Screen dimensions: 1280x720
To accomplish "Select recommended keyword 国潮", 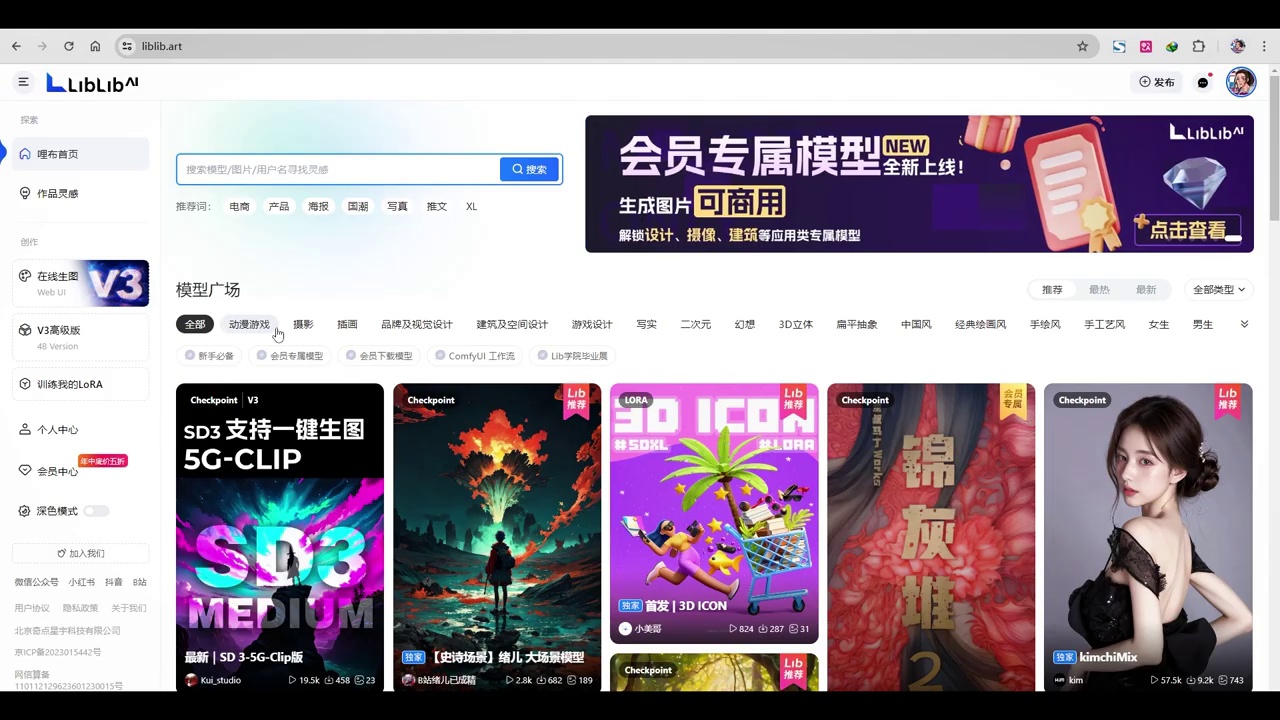I will pos(358,206).
